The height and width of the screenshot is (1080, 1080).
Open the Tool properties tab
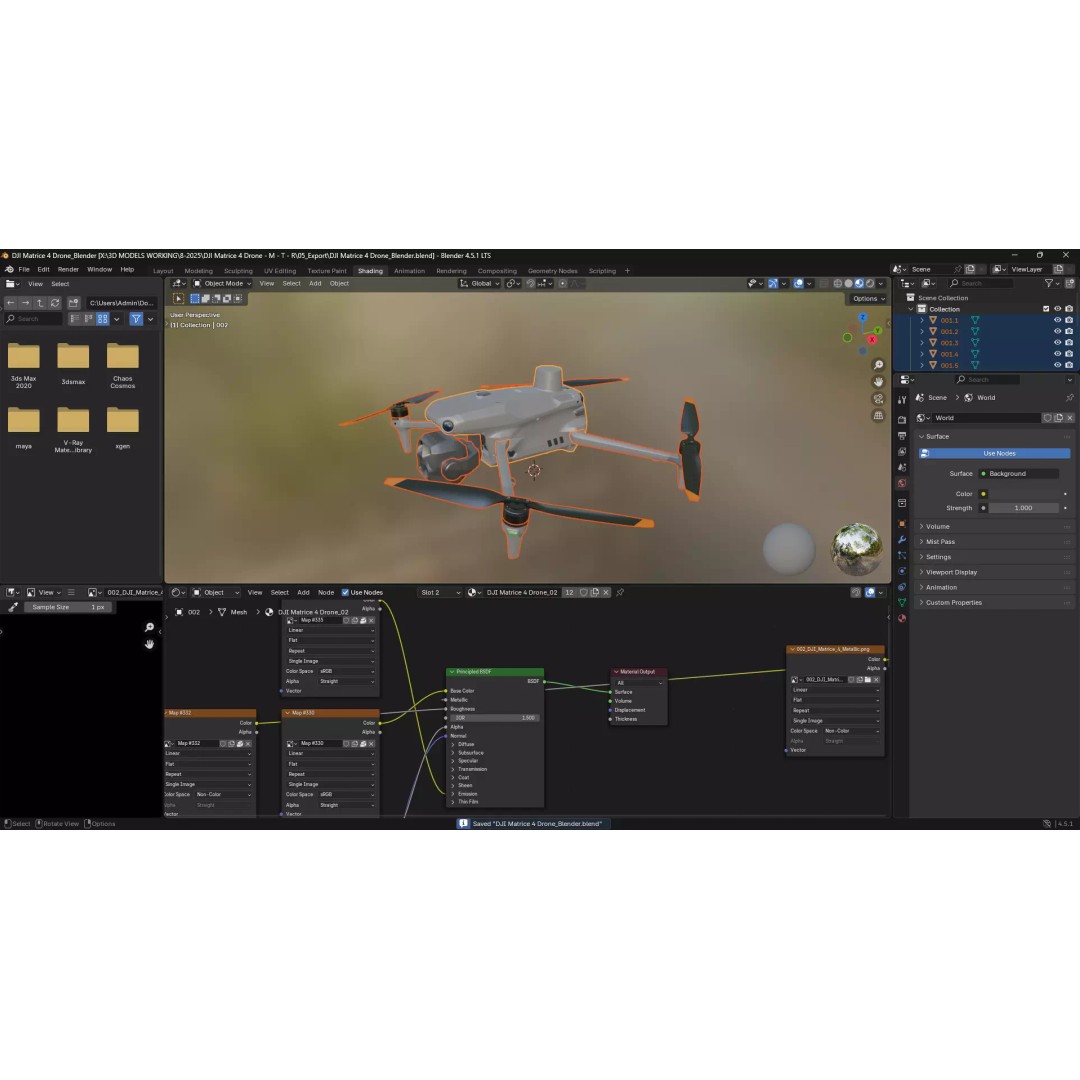(902, 399)
